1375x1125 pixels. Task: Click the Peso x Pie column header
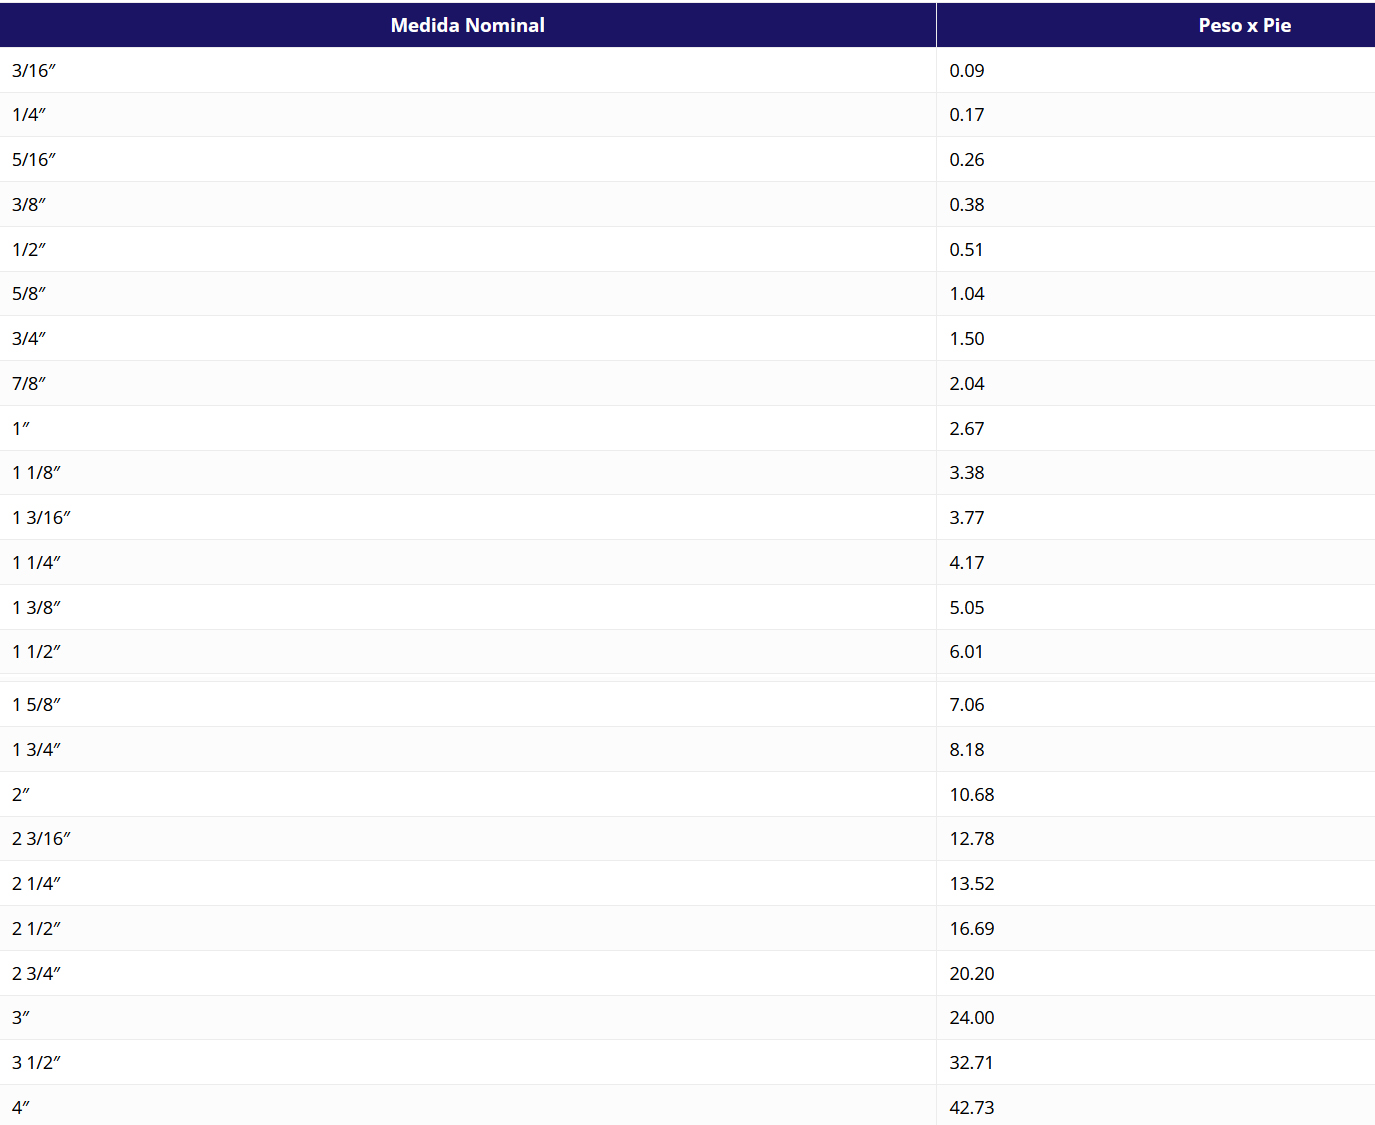1244,25
